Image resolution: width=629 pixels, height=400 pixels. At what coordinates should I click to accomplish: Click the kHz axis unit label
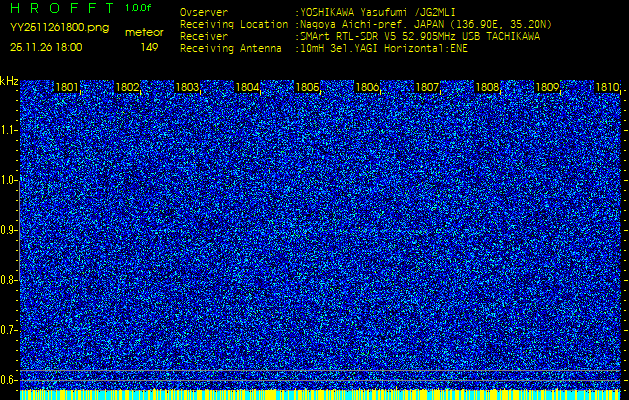point(9,81)
